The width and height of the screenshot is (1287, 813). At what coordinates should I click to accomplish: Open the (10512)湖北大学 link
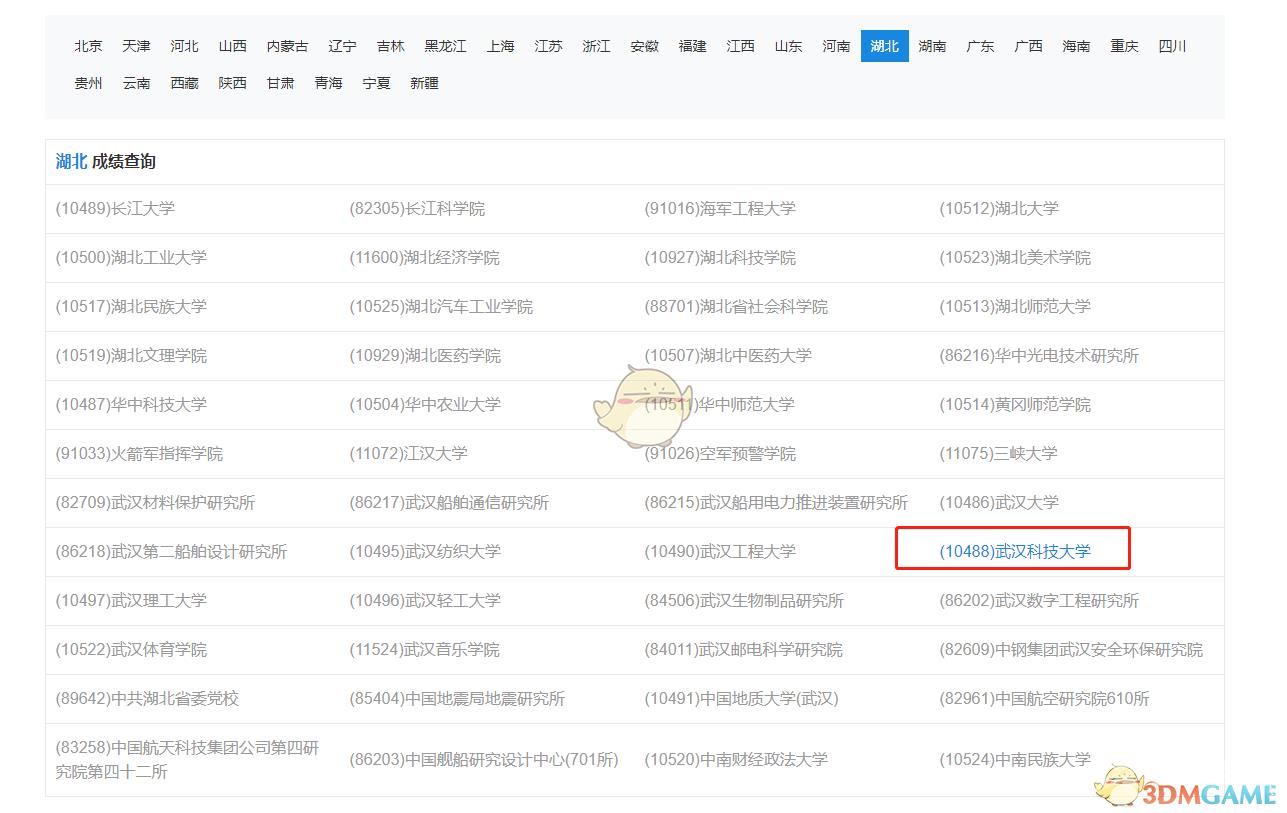[x=999, y=209]
